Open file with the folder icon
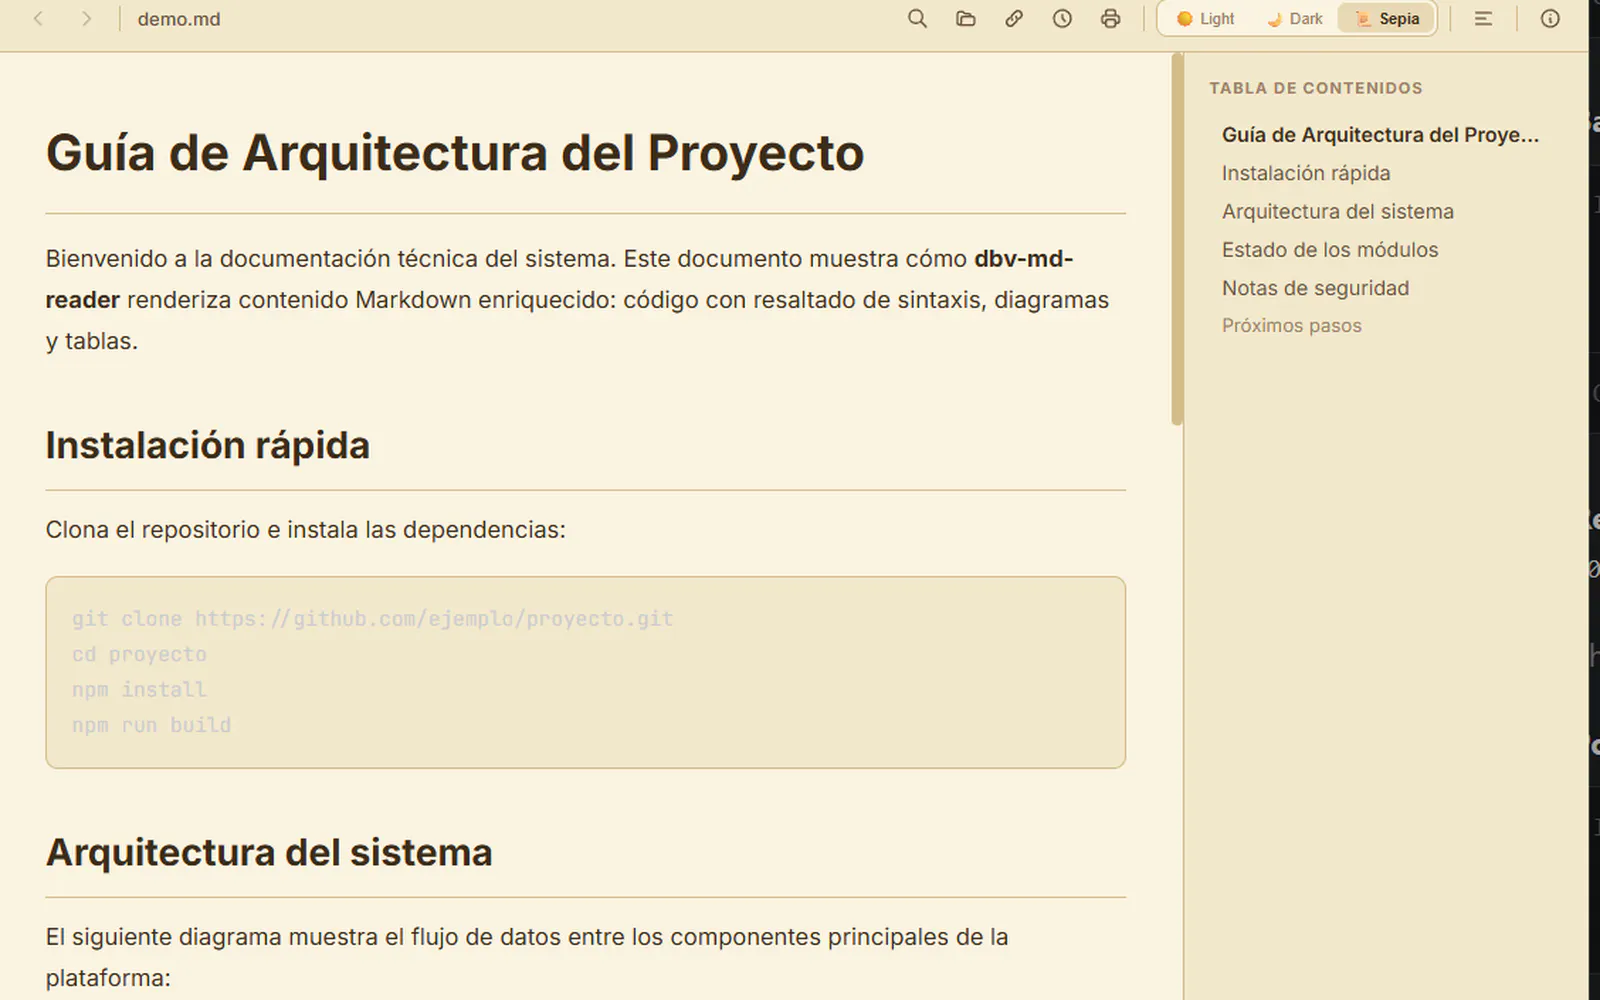This screenshot has height=1000, width=1600. 965,19
